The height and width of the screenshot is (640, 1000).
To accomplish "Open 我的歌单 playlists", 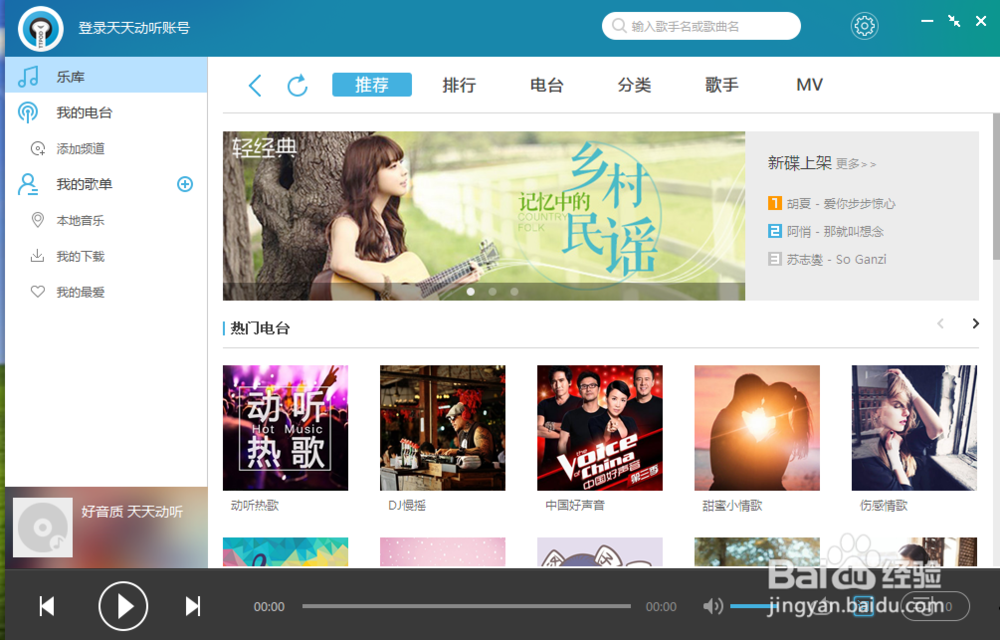I will (84, 184).
